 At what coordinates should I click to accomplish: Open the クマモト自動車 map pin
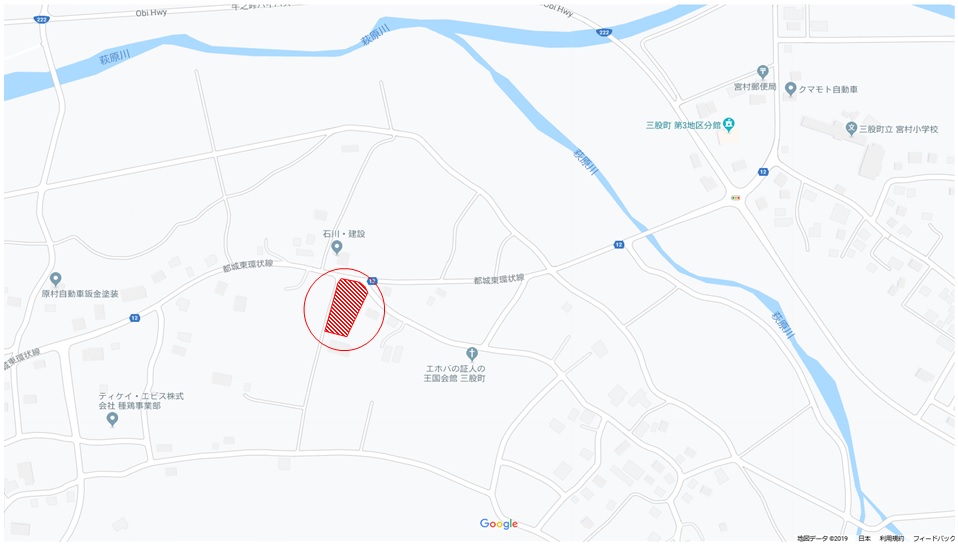790,89
